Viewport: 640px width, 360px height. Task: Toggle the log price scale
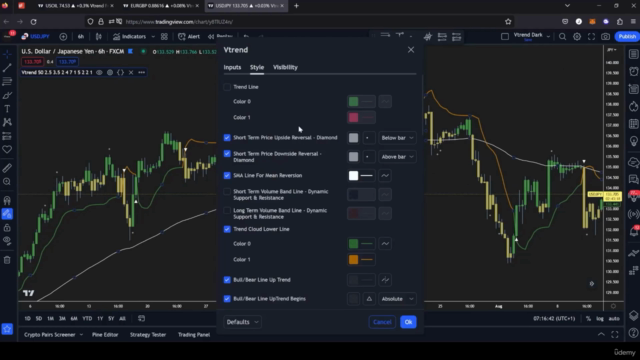[x=600, y=318]
